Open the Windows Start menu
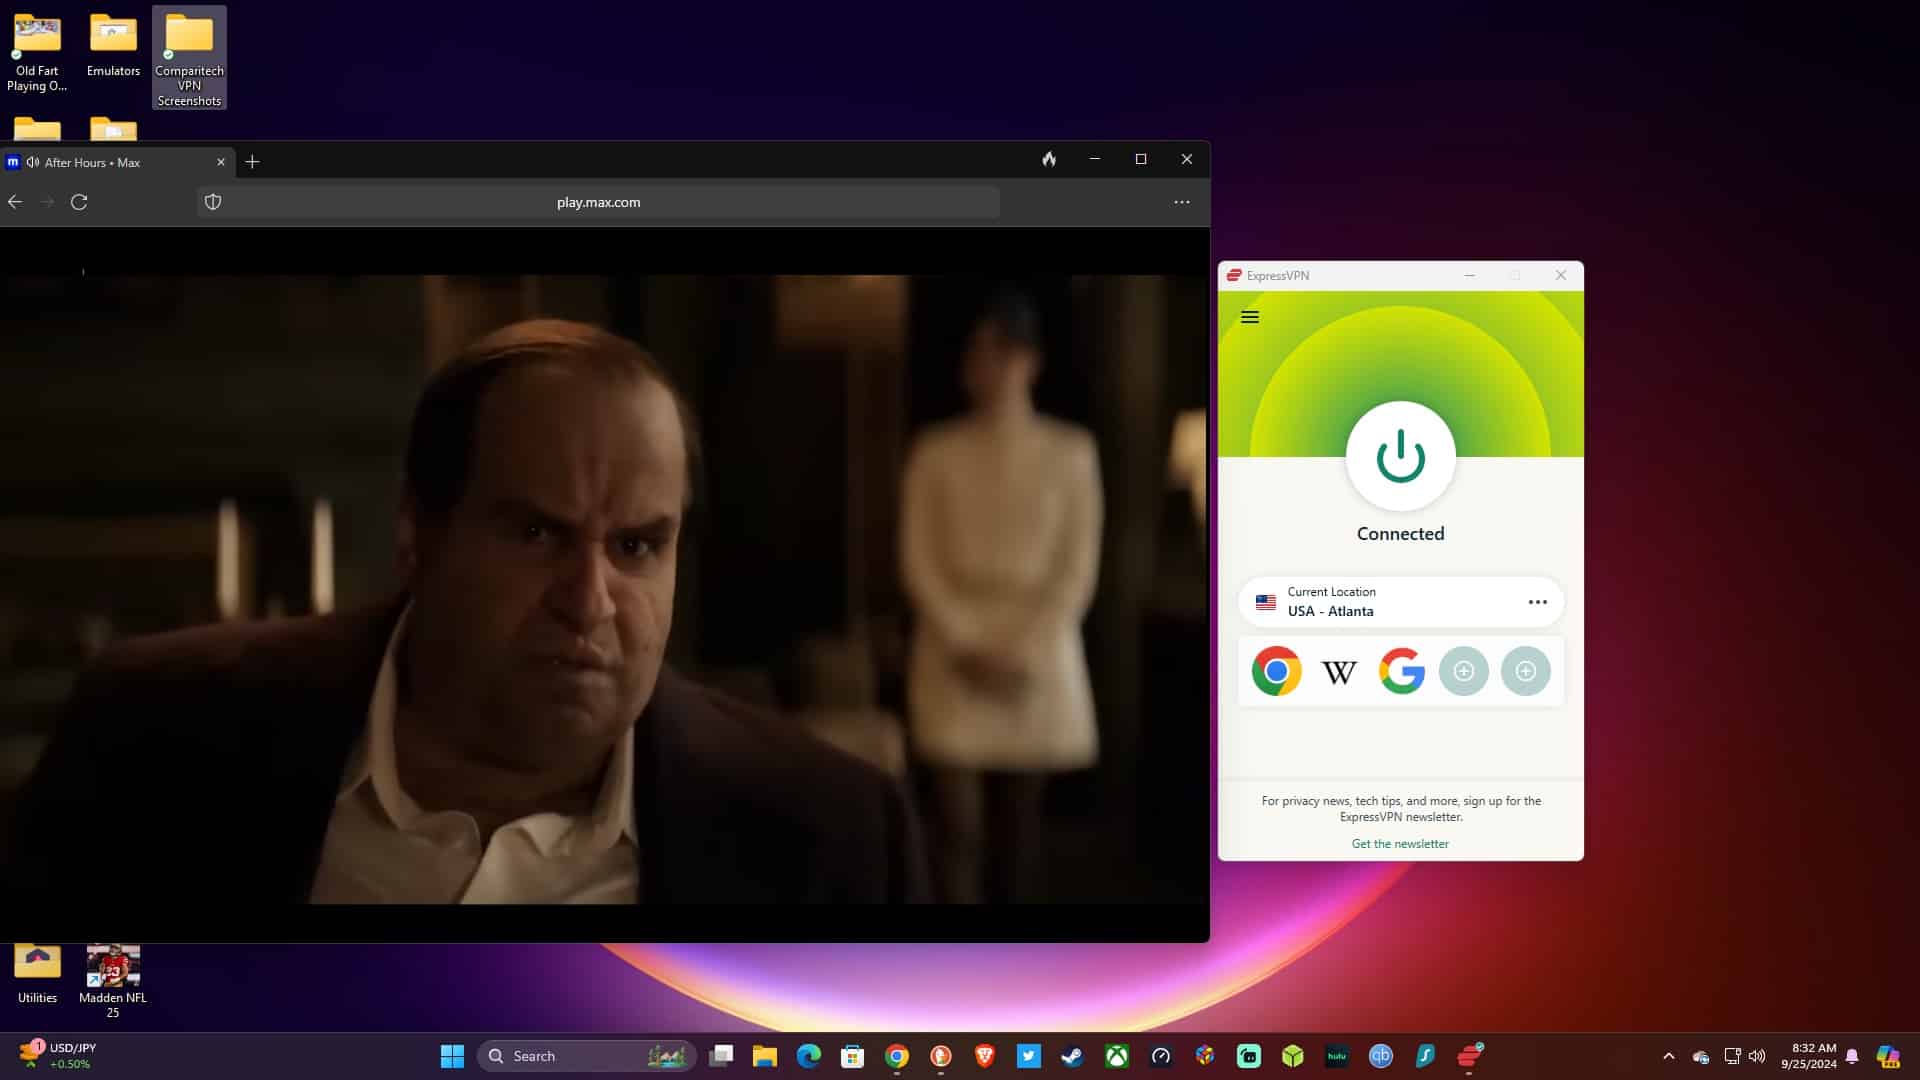Image resolution: width=1920 pixels, height=1080 pixels. click(452, 1056)
